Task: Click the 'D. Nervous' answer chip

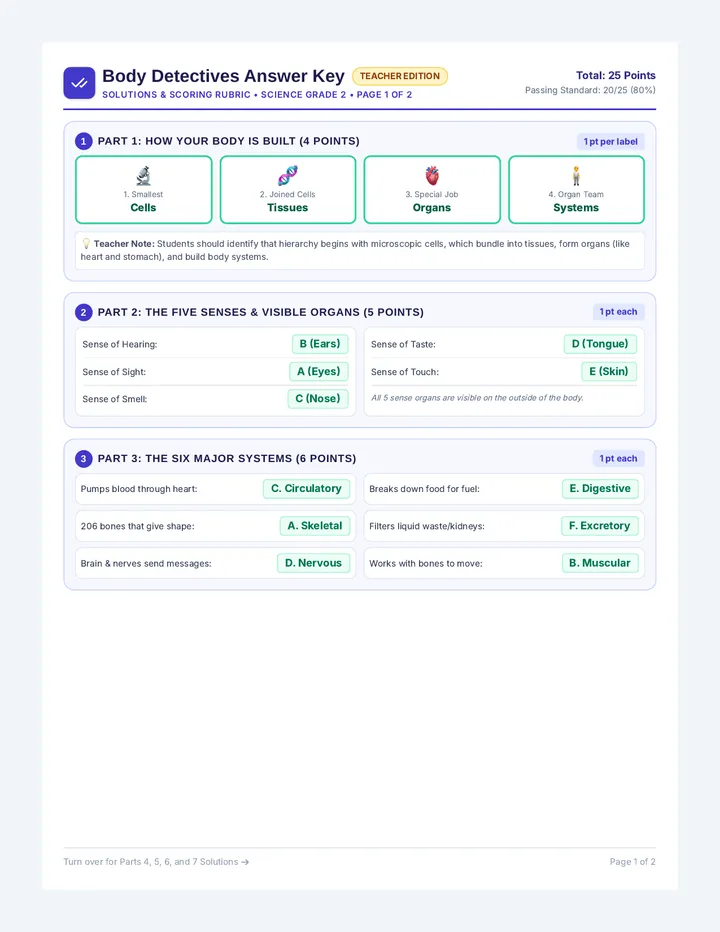Action: (x=313, y=563)
